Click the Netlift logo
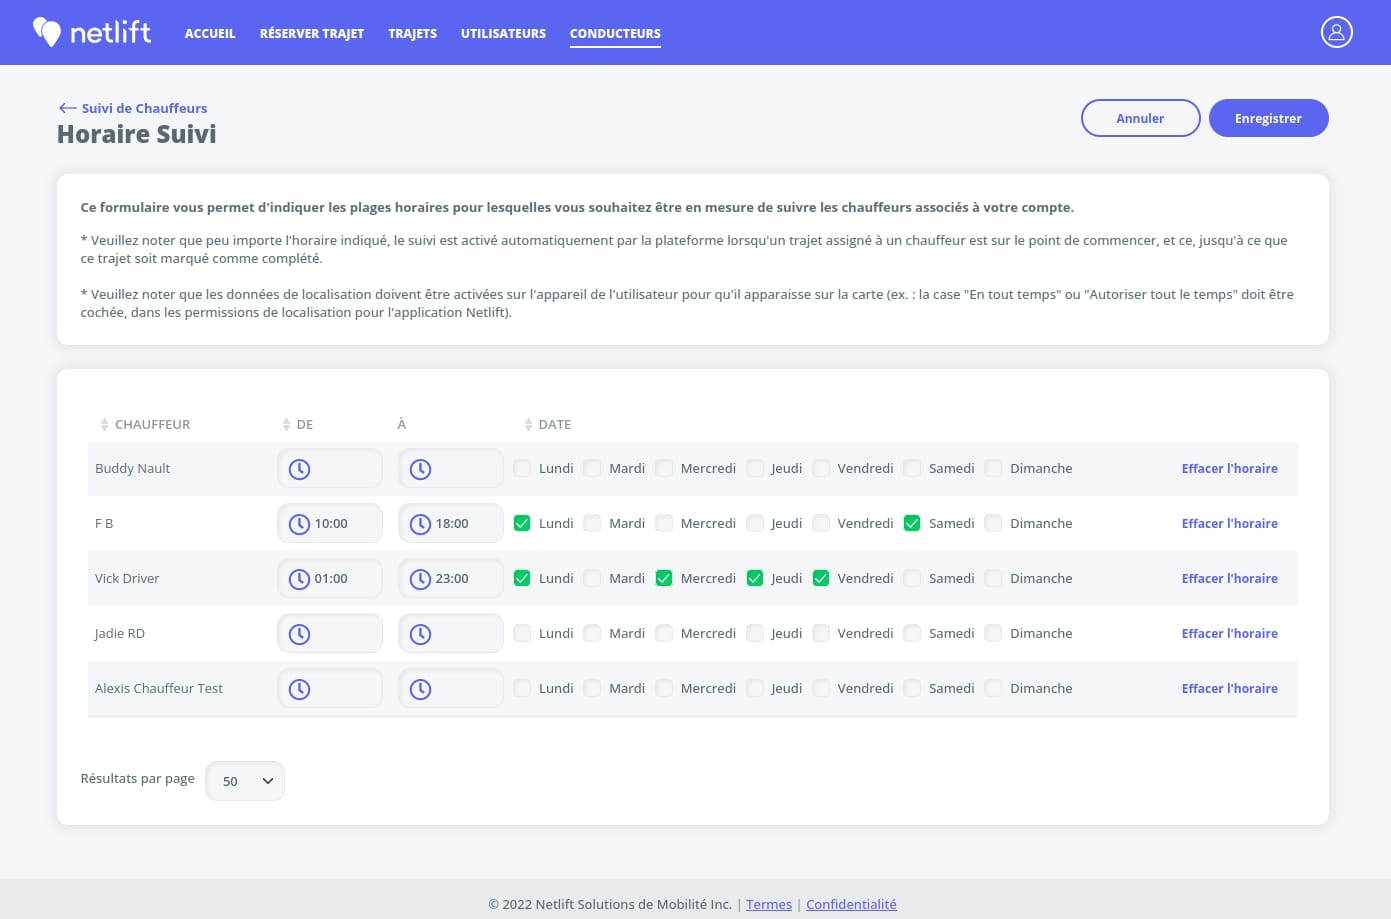 [92, 32]
